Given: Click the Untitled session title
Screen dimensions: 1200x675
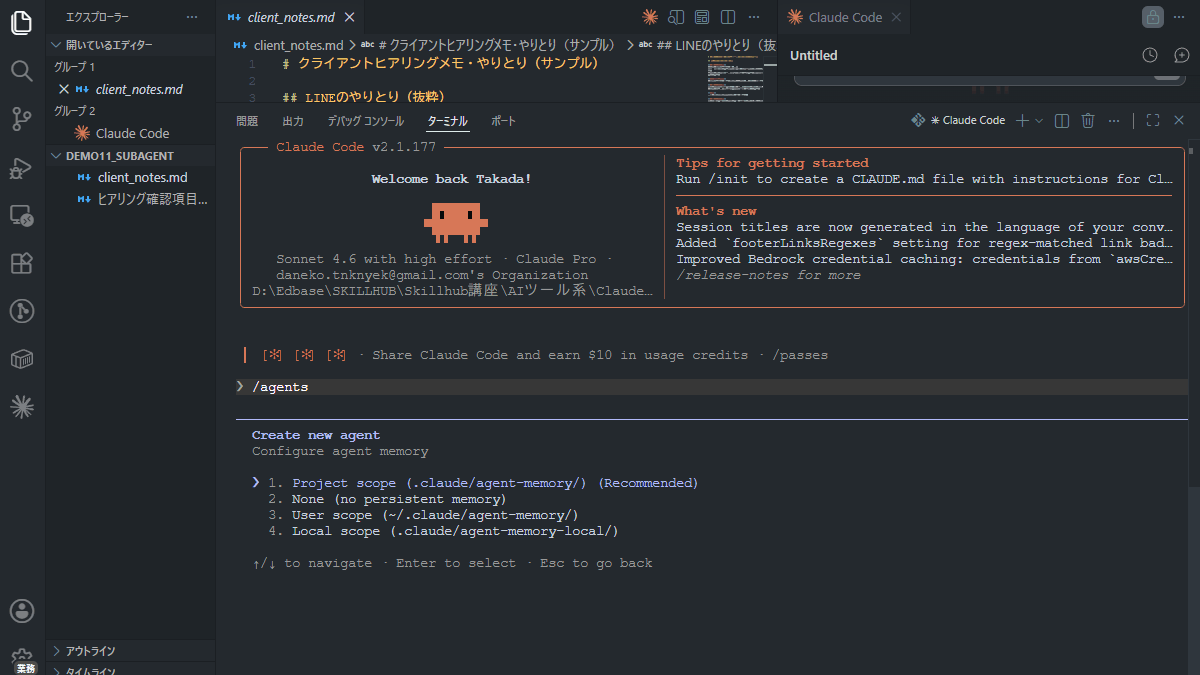Looking at the screenshot, I should pyautogui.click(x=814, y=55).
